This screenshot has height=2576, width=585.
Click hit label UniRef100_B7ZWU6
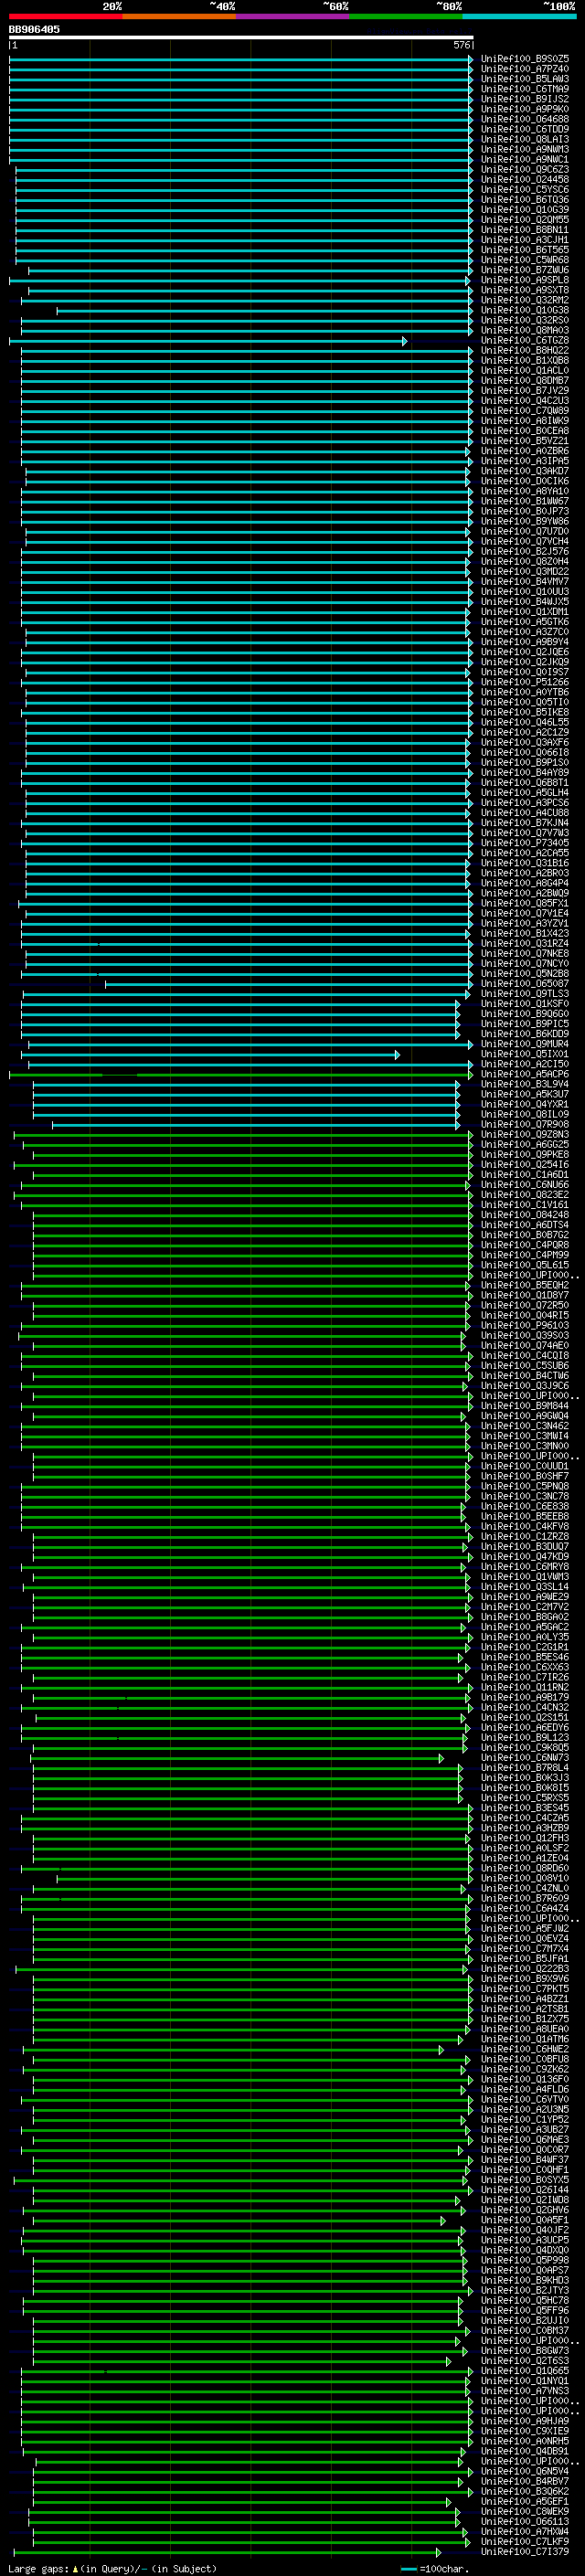pos(525,270)
